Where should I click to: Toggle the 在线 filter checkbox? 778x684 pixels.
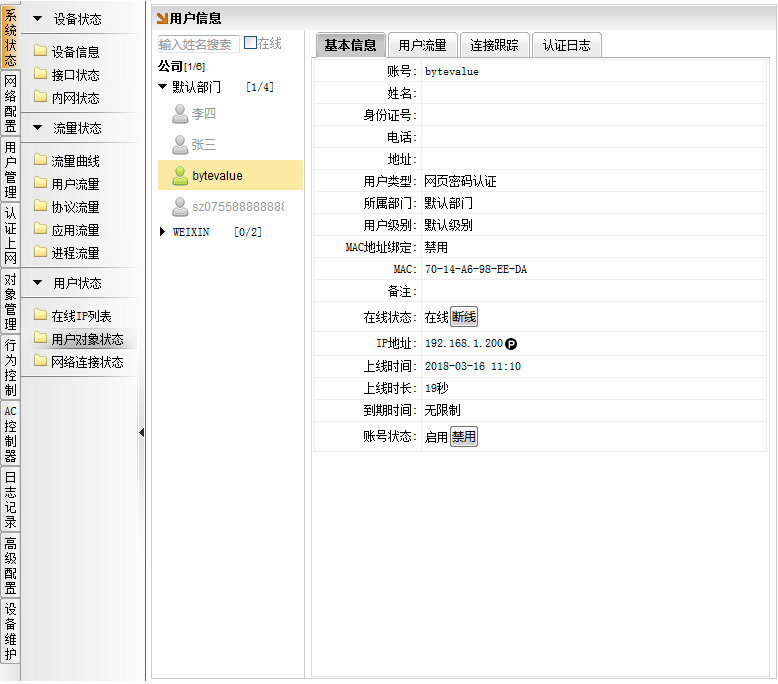[x=251, y=44]
